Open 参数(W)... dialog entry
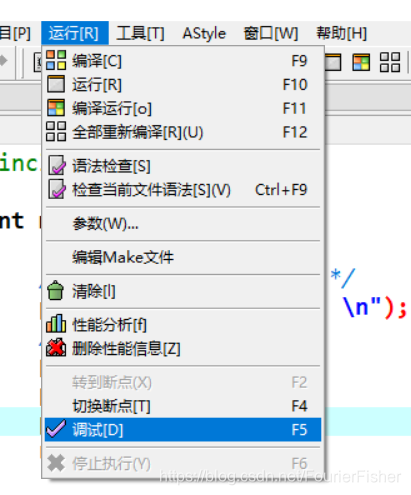 [x=183, y=224]
